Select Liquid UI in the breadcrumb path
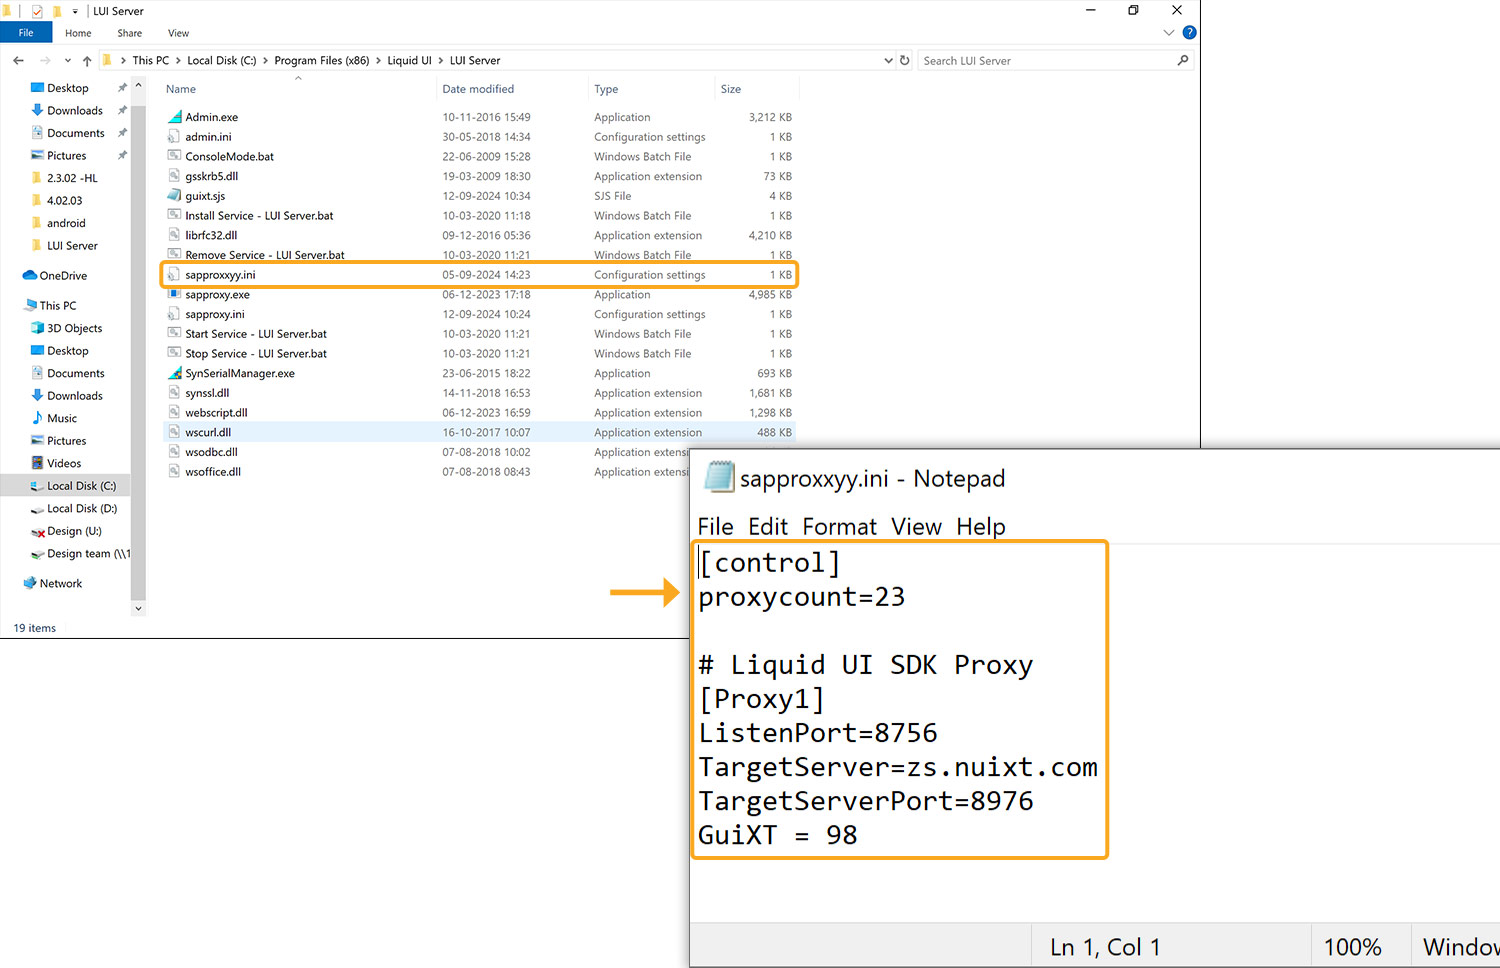 410,61
